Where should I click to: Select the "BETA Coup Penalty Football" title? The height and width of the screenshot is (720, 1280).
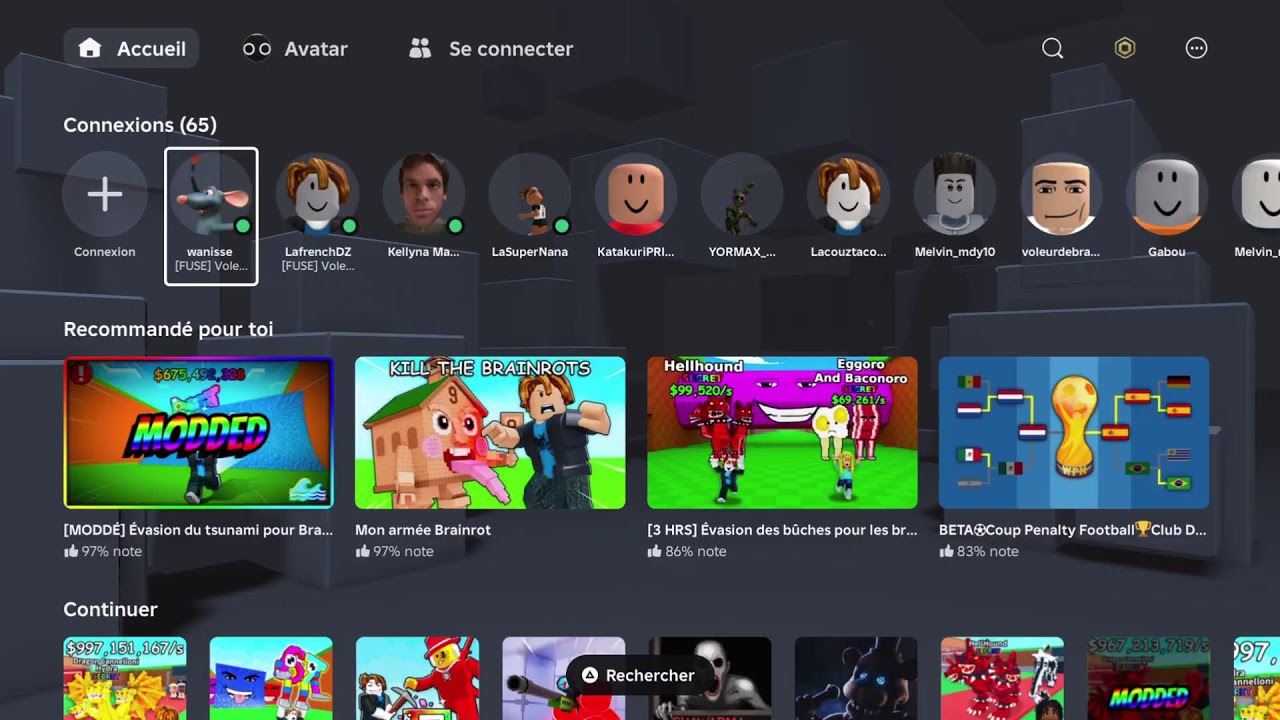pyautogui.click(x=1073, y=530)
